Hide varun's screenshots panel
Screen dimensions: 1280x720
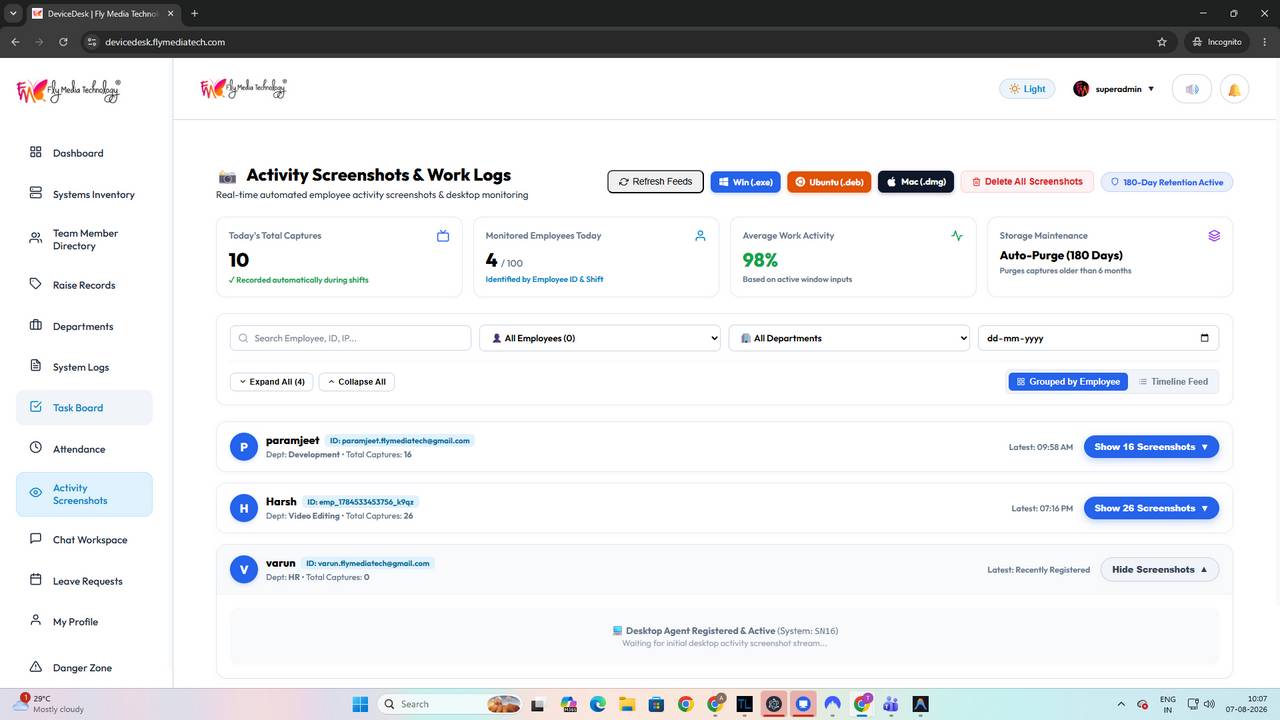point(1160,569)
